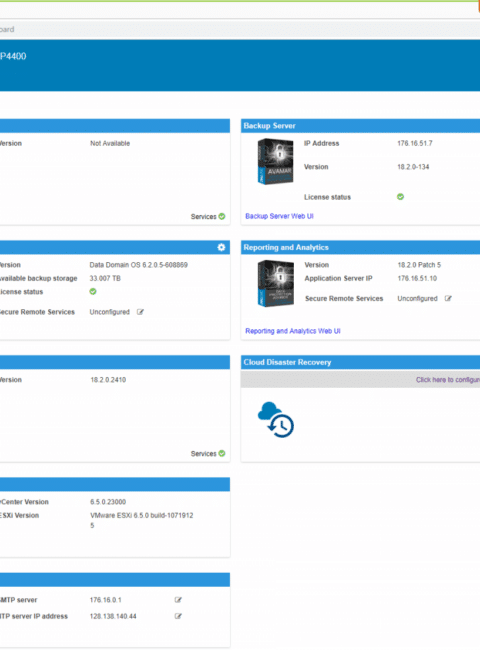Click Unconfigured text in Reporting and Analytics panel
The image size is (480, 650).
click(x=417, y=298)
